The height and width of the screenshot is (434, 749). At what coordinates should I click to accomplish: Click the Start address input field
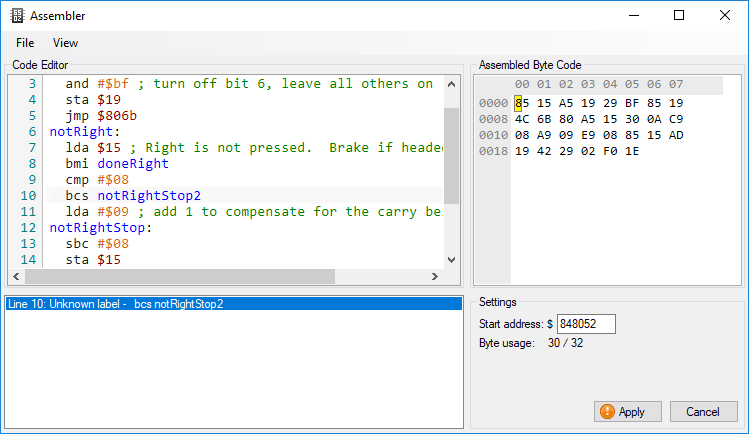[586, 324]
